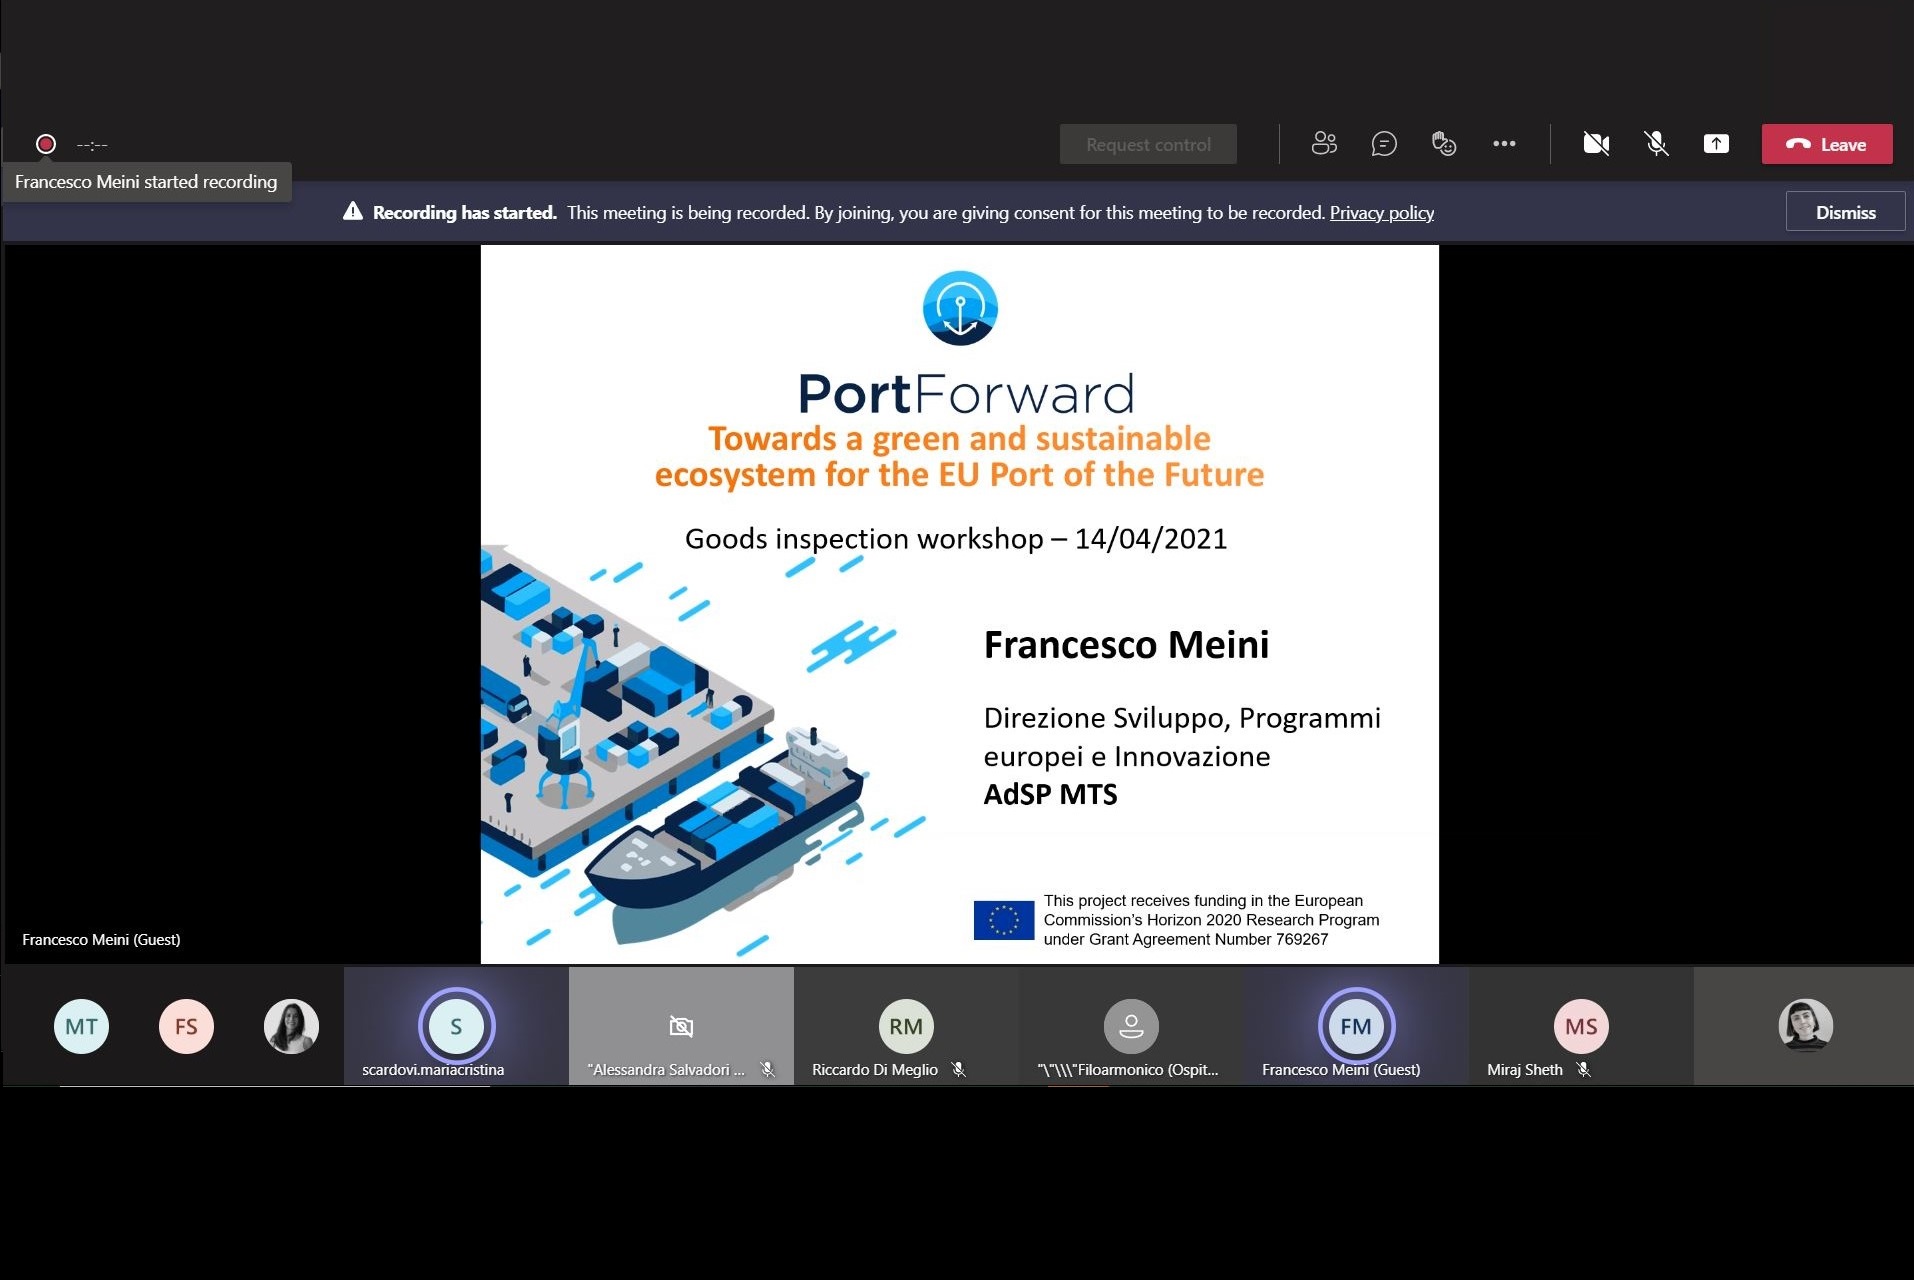This screenshot has height=1280, width=1914.
Task: Click 'Goods inspection workshop – 14/04/2021' text
Action: (956, 539)
